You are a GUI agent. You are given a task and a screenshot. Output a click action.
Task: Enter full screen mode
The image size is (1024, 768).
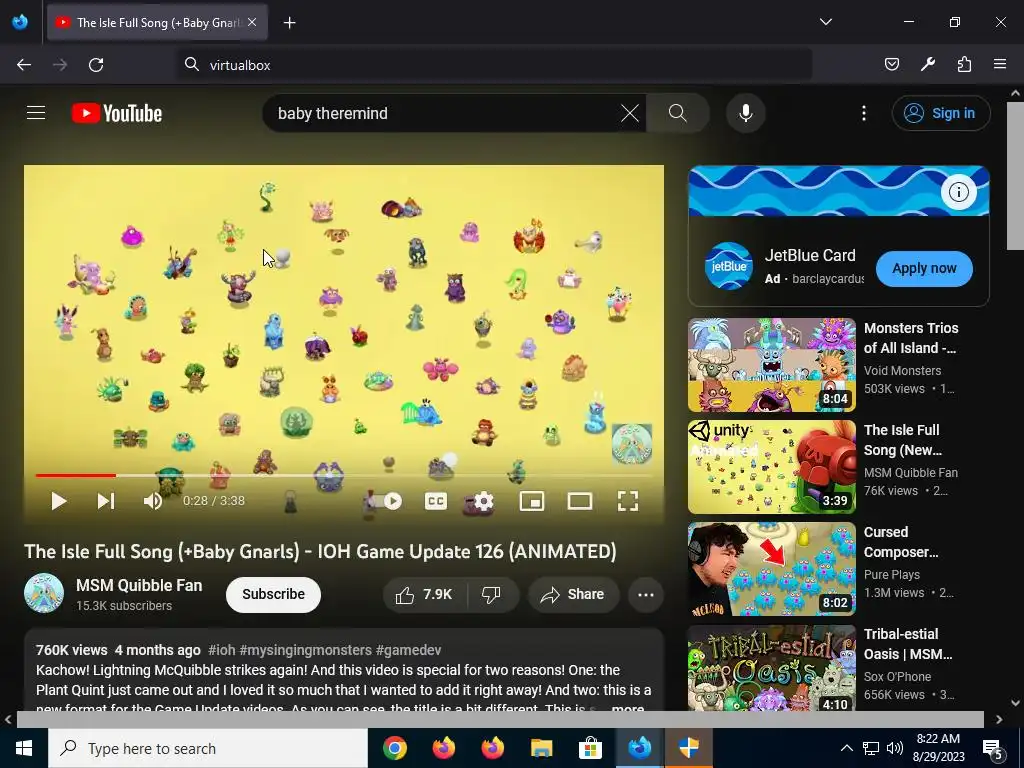tap(628, 501)
